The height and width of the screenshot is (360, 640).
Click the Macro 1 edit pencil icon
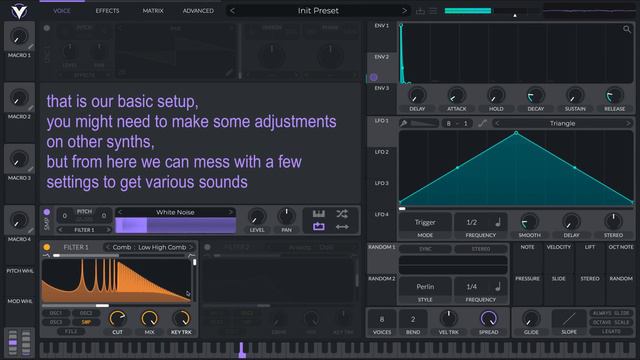click(x=31, y=47)
